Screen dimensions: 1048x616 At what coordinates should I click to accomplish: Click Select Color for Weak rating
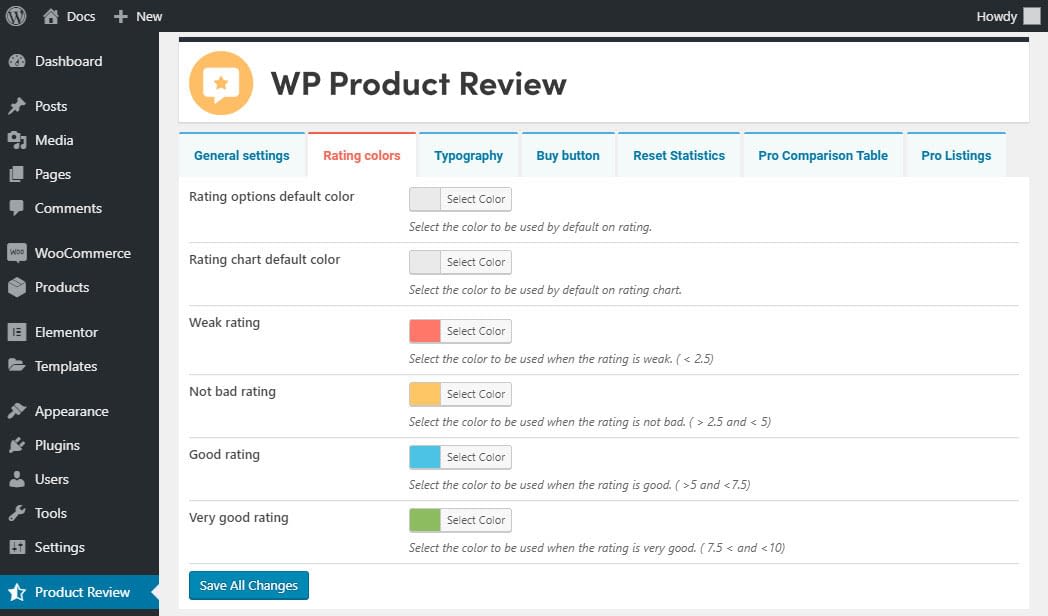(476, 331)
